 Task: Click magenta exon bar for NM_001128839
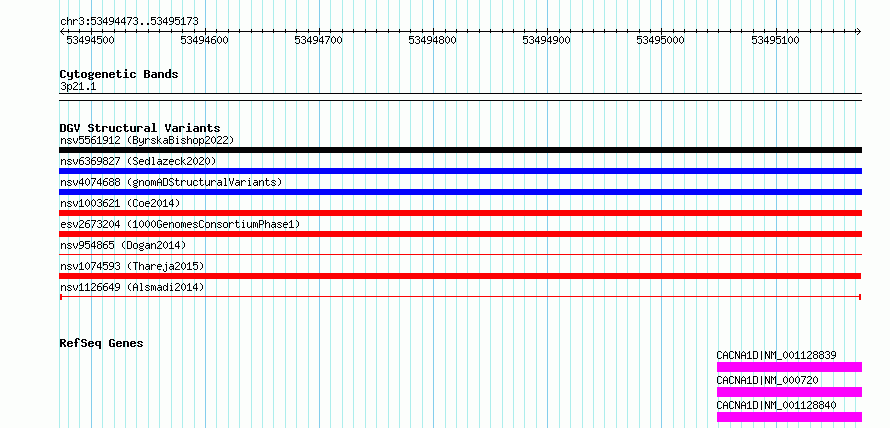(790, 367)
